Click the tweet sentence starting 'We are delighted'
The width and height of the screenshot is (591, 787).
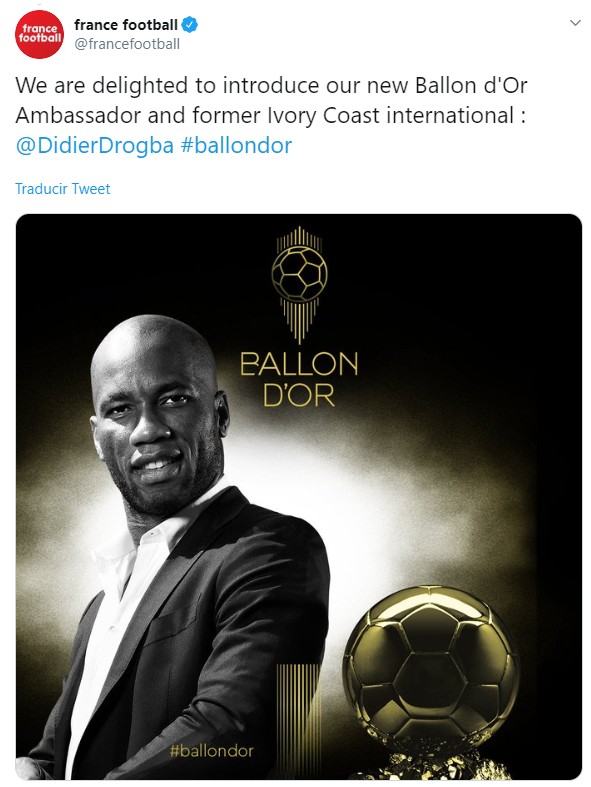(271, 100)
